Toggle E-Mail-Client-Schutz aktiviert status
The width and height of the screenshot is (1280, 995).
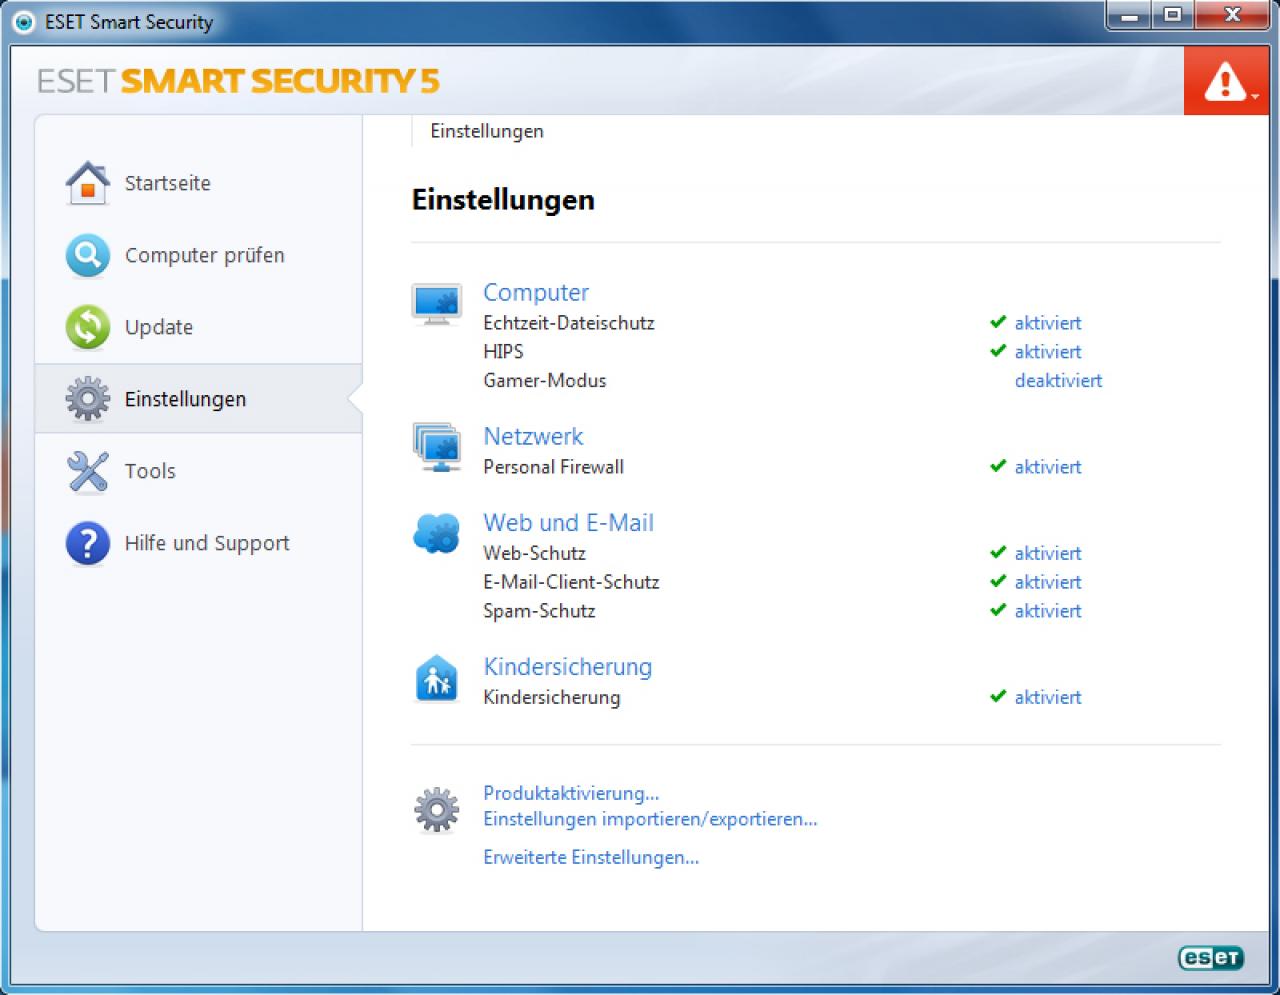click(1048, 582)
